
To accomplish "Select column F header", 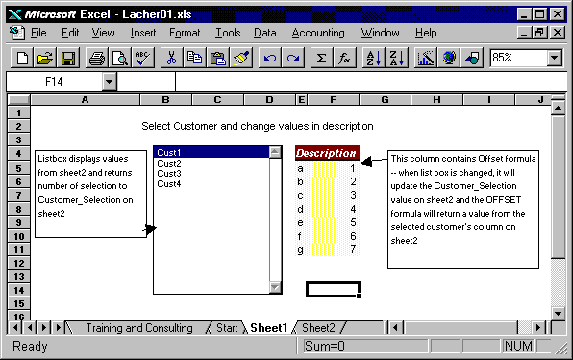I will tap(333, 100).
